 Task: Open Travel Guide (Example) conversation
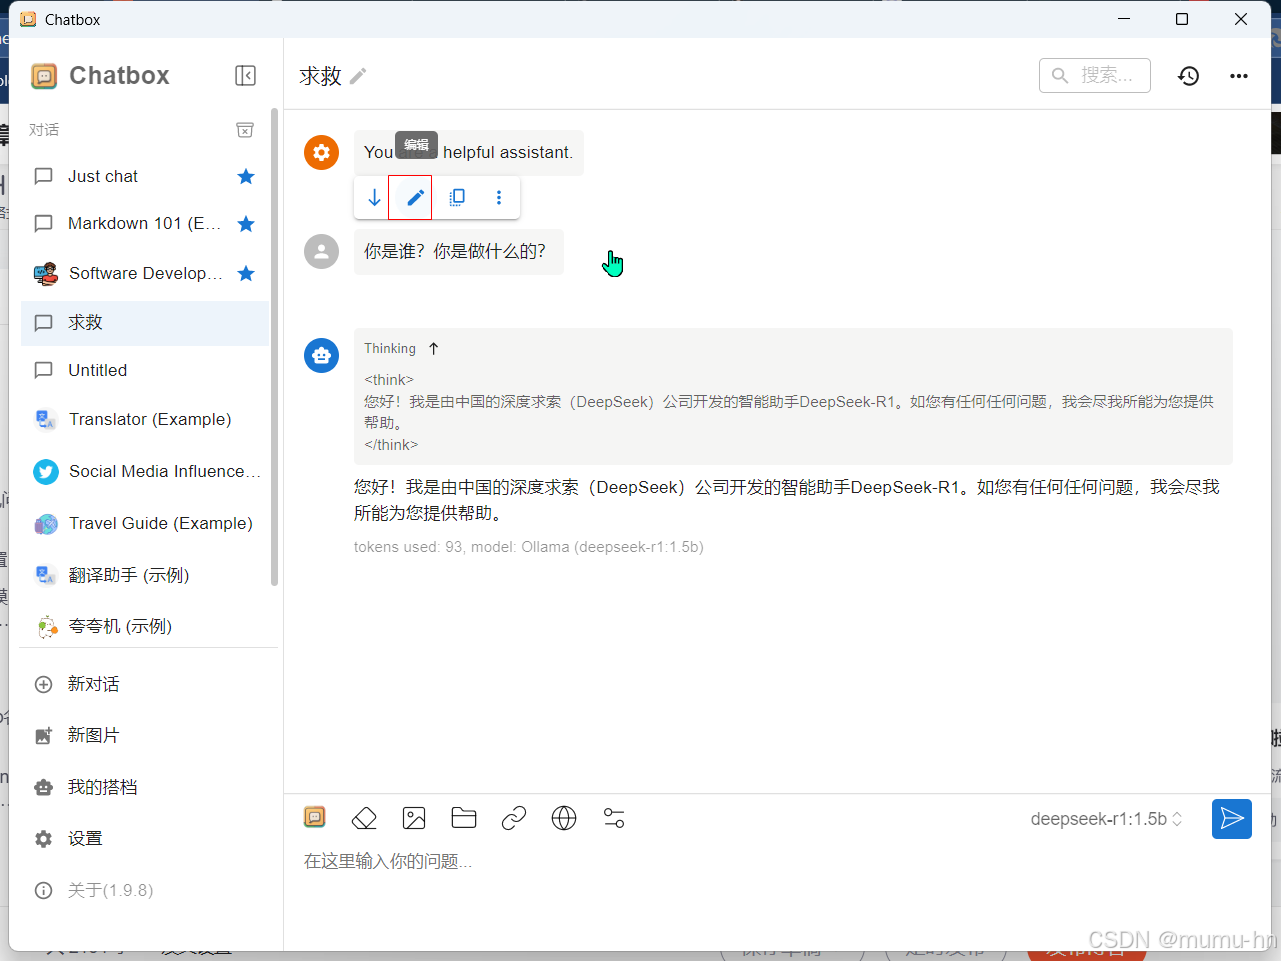145,523
